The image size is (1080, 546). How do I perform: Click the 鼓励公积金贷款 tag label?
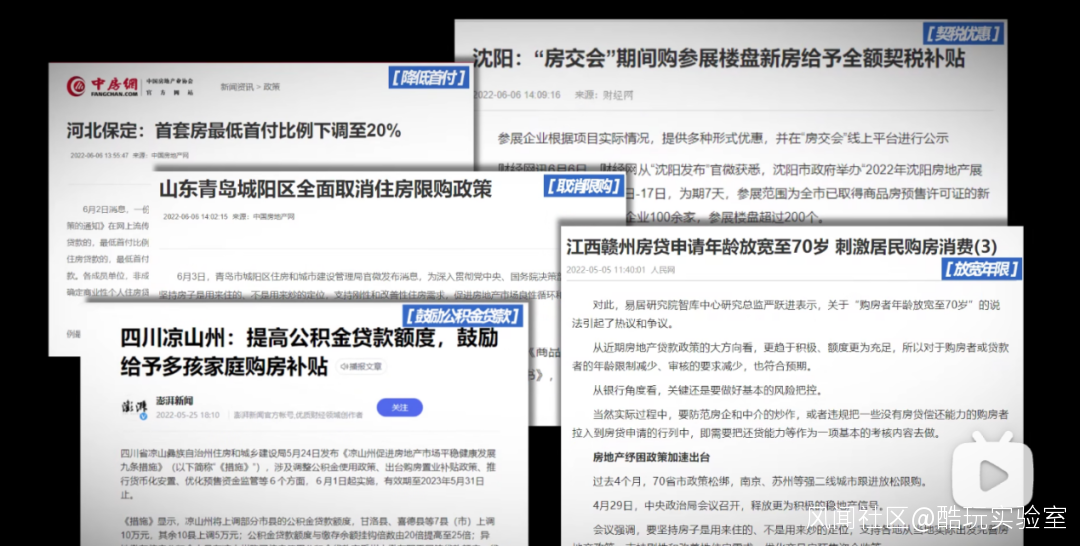point(462,316)
